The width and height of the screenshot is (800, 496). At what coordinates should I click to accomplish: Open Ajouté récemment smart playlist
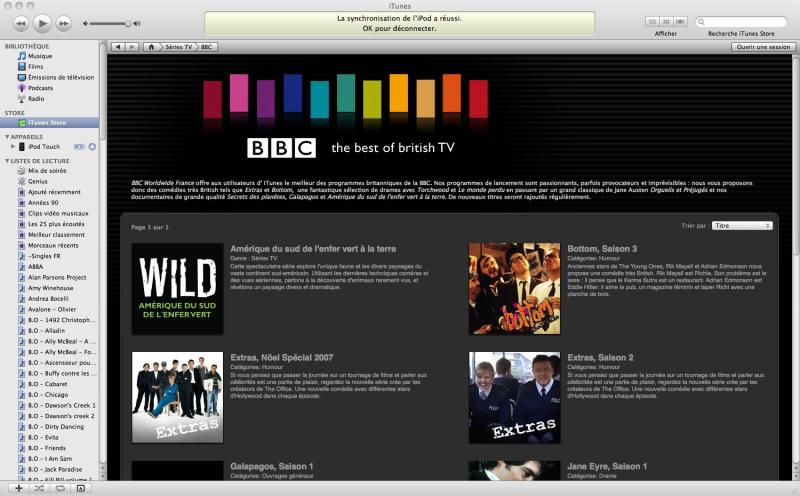[54, 192]
